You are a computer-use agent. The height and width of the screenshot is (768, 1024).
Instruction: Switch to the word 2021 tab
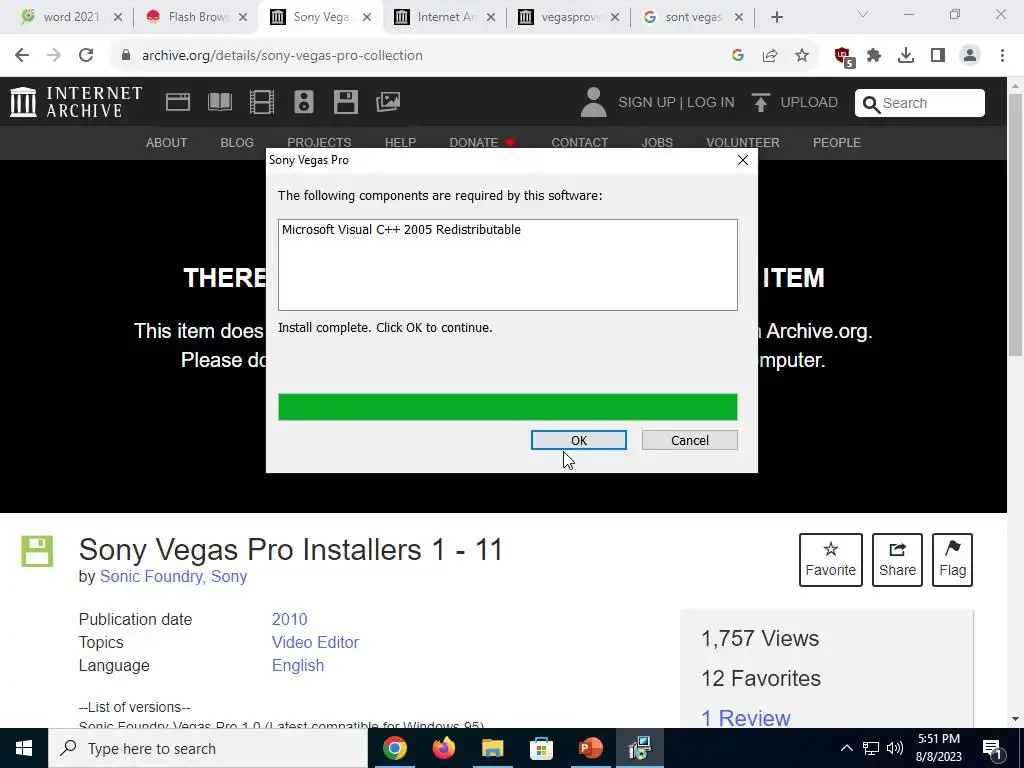(69, 17)
